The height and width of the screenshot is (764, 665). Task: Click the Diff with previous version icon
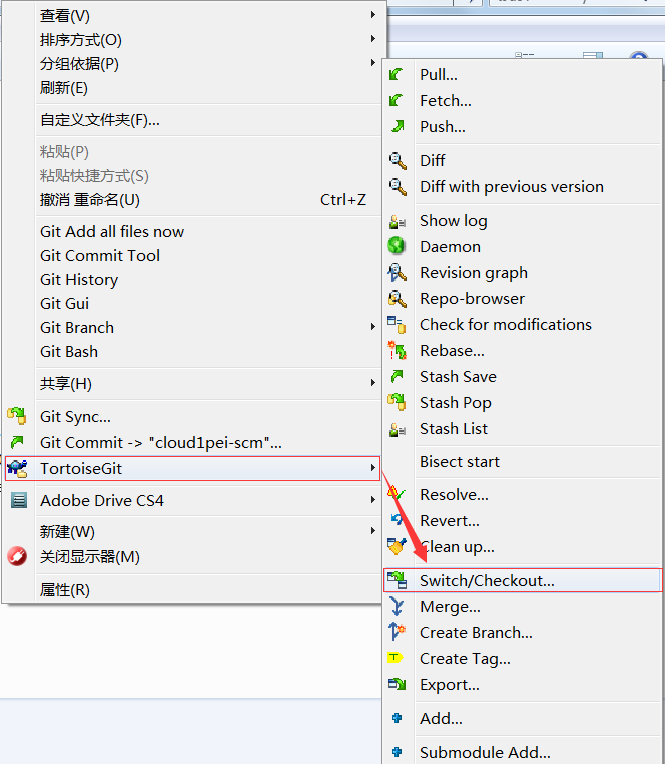pos(398,187)
